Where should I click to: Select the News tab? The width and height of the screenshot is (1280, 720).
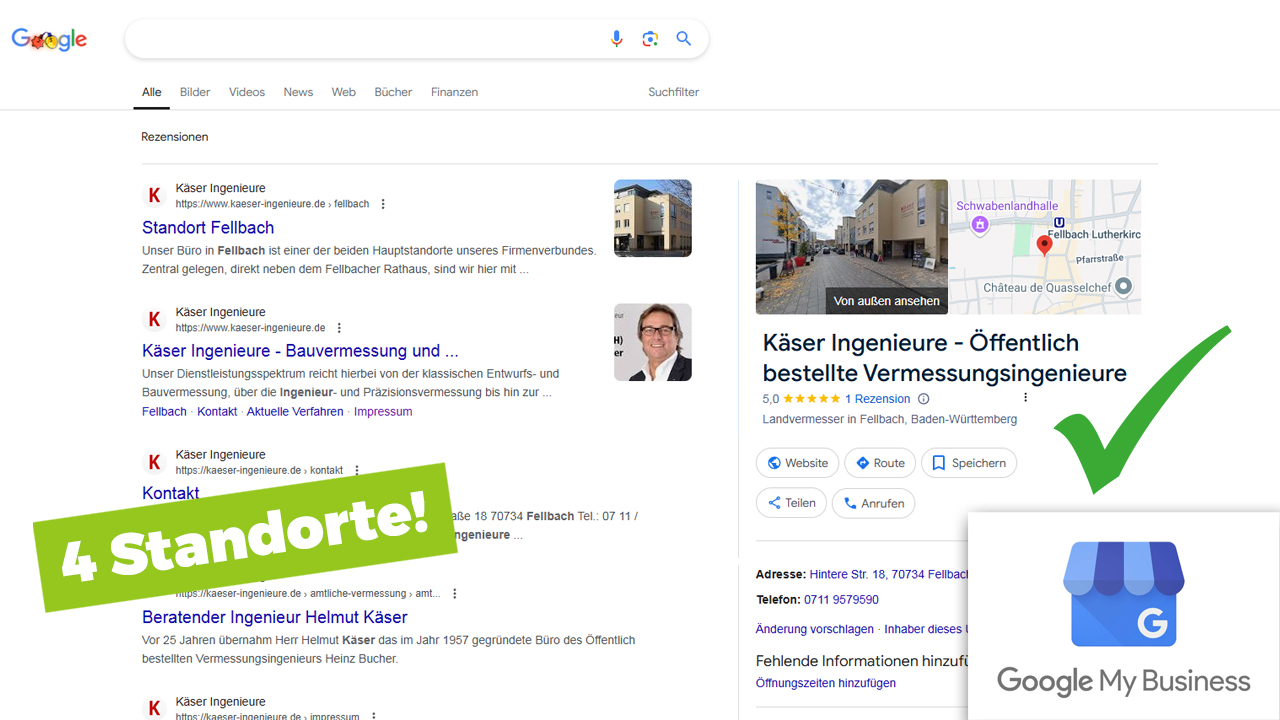[x=298, y=92]
